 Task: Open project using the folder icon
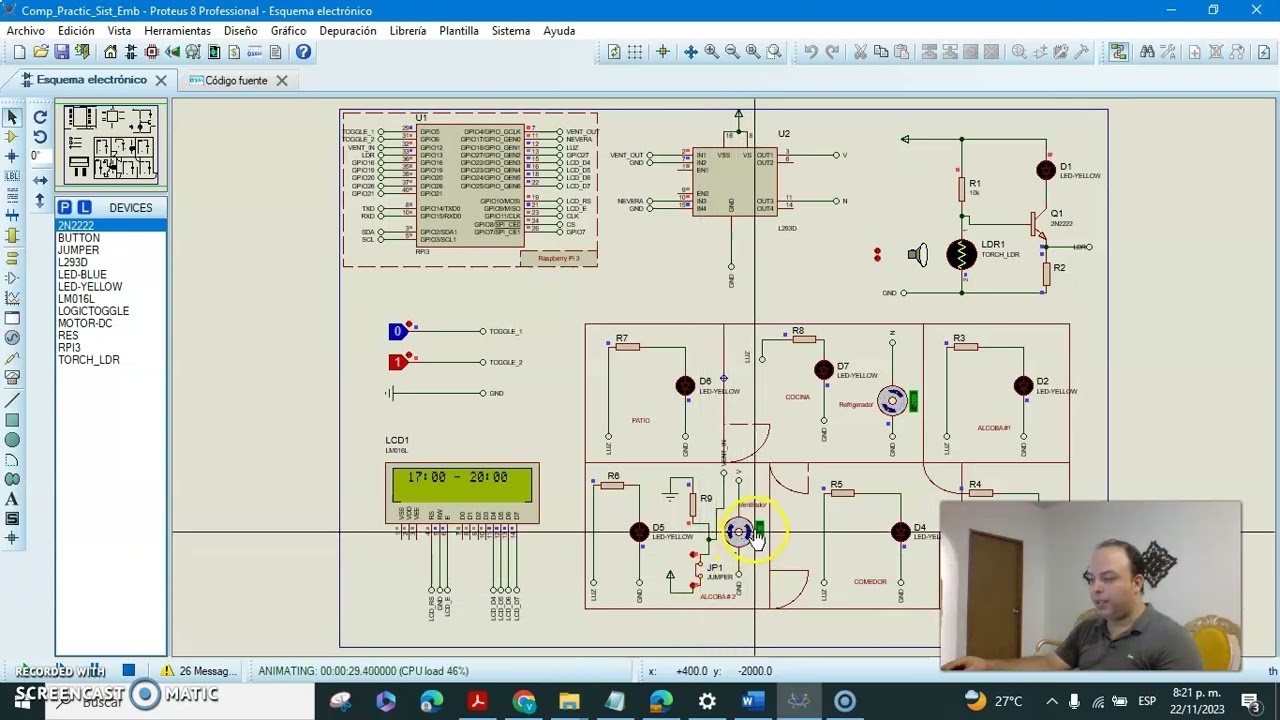(x=41, y=52)
